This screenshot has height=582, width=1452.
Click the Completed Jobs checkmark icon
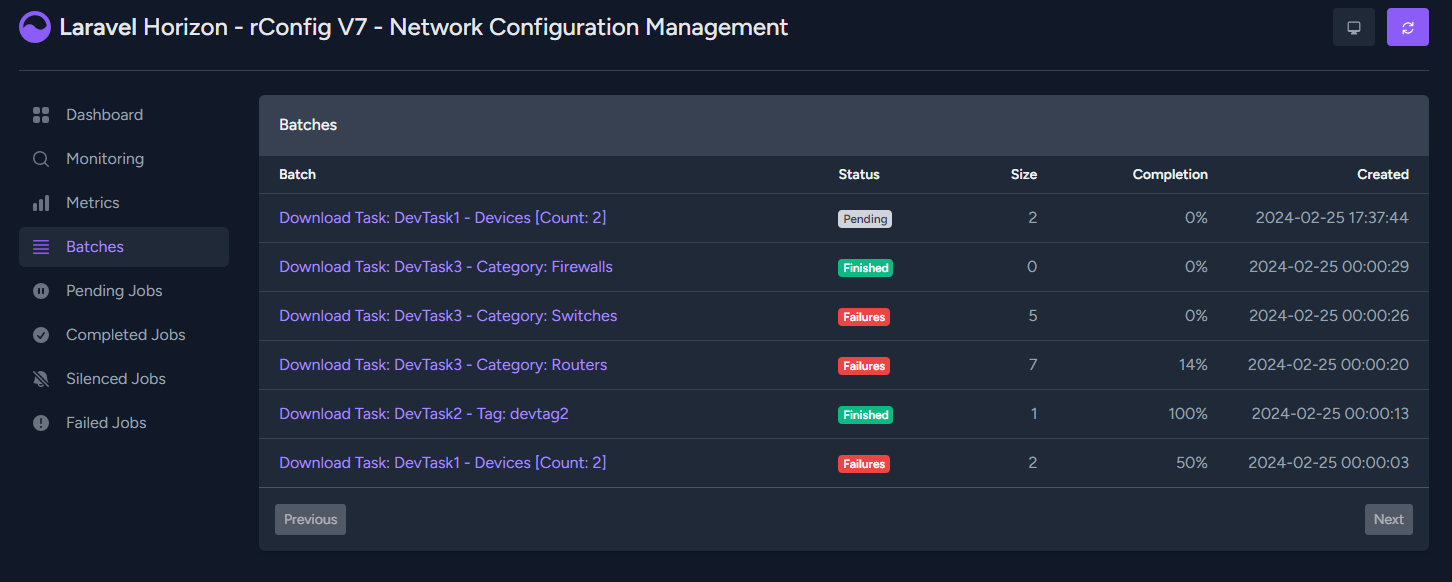point(41,335)
